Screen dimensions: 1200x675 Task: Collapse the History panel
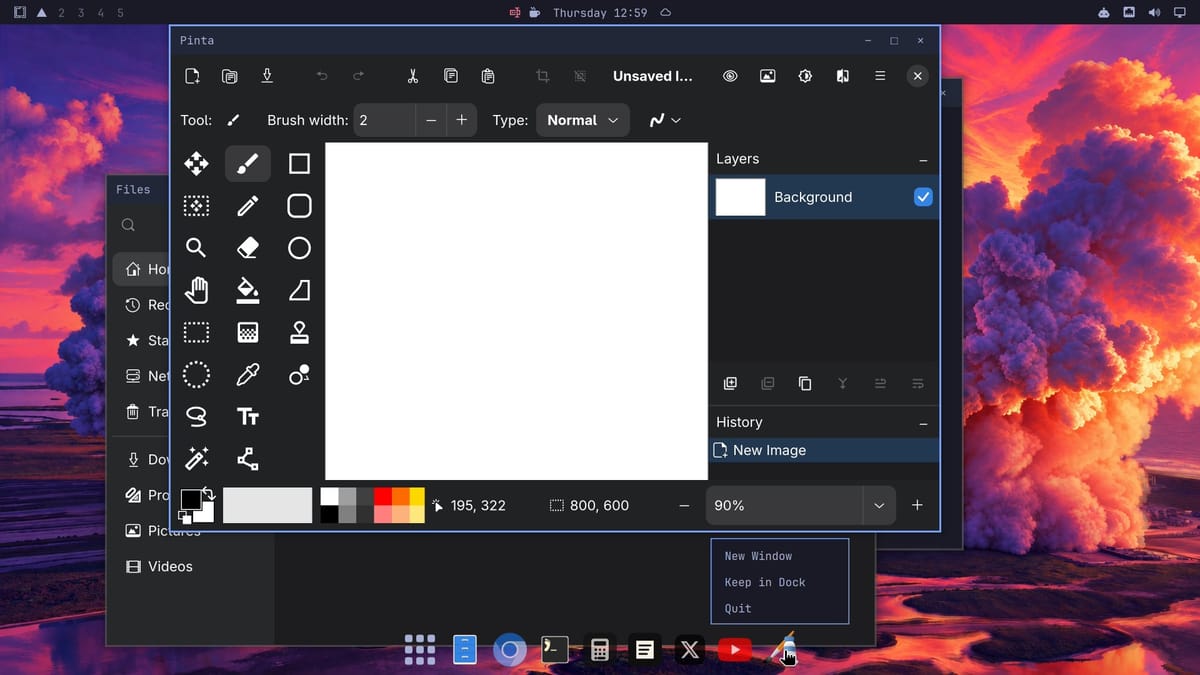point(923,423)
